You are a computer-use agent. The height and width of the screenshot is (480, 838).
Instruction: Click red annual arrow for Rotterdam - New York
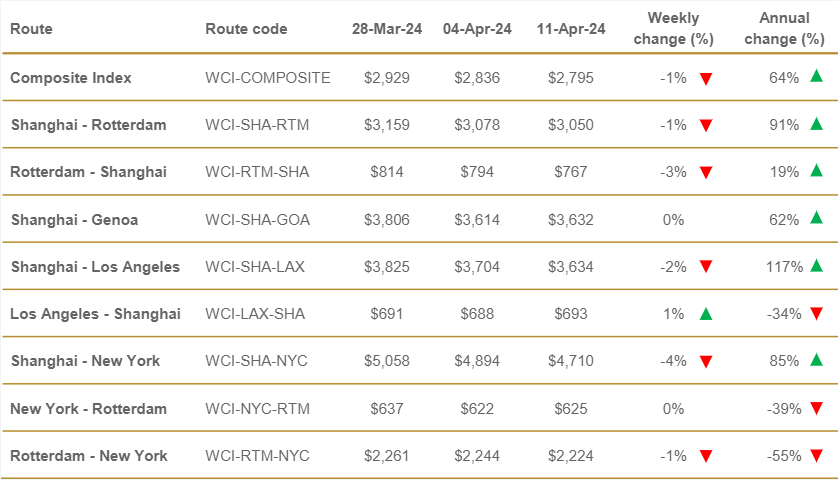(x=816, y=456)
